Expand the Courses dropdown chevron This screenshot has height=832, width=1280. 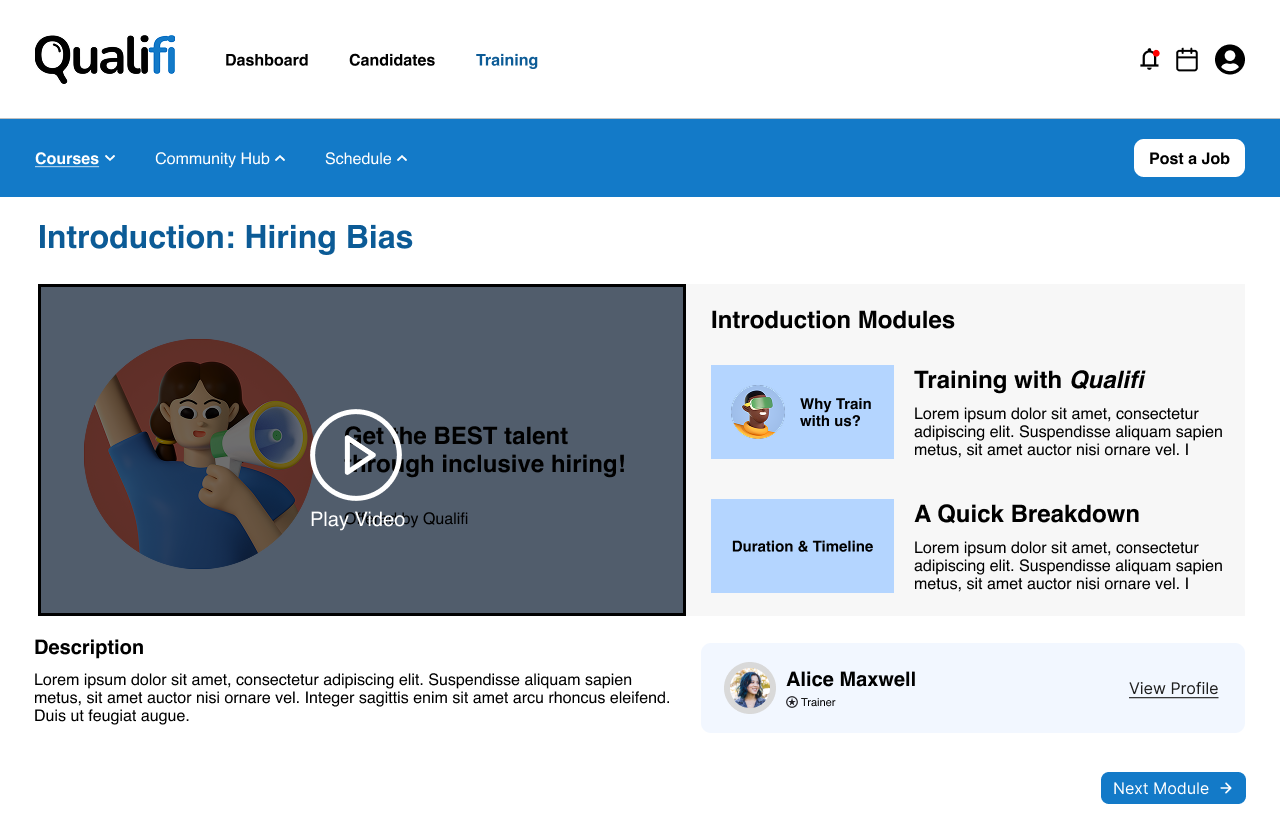[110, 158]
